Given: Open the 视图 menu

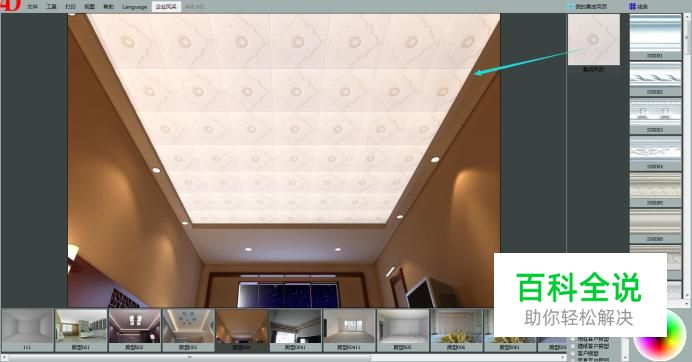Looking at the screenshot, I should pyautogui.click(x=90, y=7).
